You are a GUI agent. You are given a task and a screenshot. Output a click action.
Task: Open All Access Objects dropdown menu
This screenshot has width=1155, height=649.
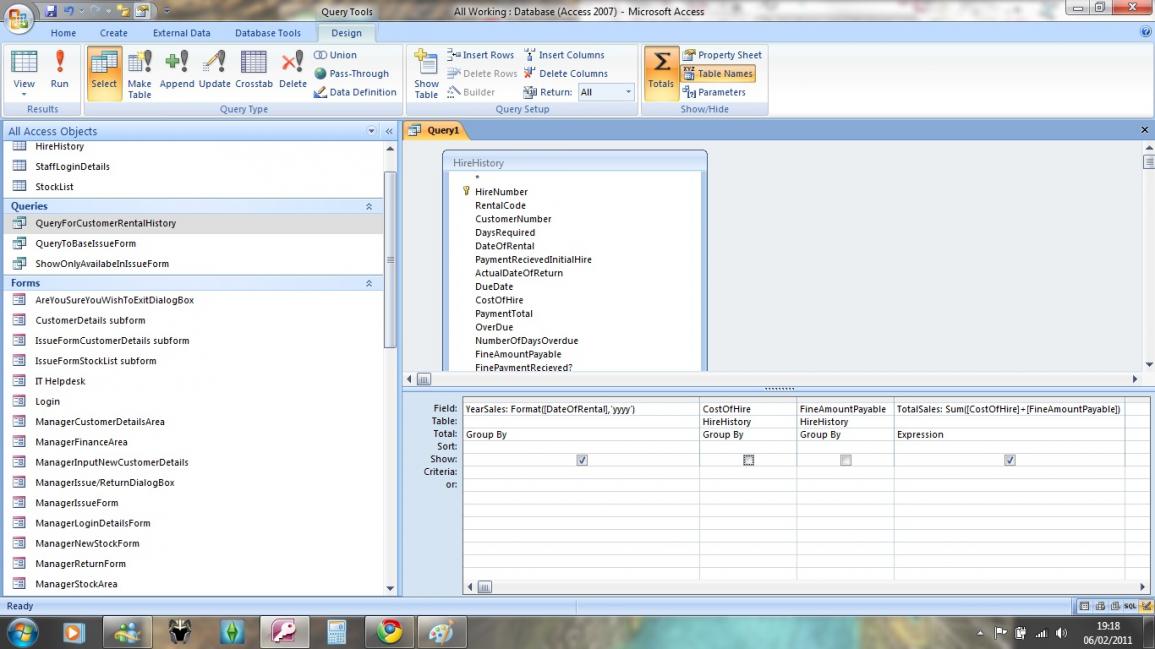pyautogui.click(x=371, y=131)
